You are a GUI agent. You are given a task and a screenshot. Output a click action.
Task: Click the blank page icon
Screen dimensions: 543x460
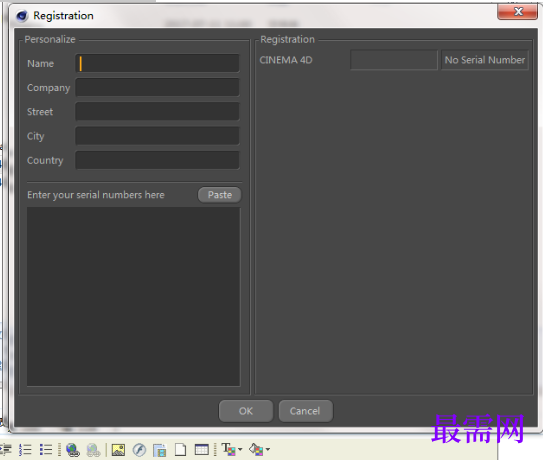click(x=180, y=450)
